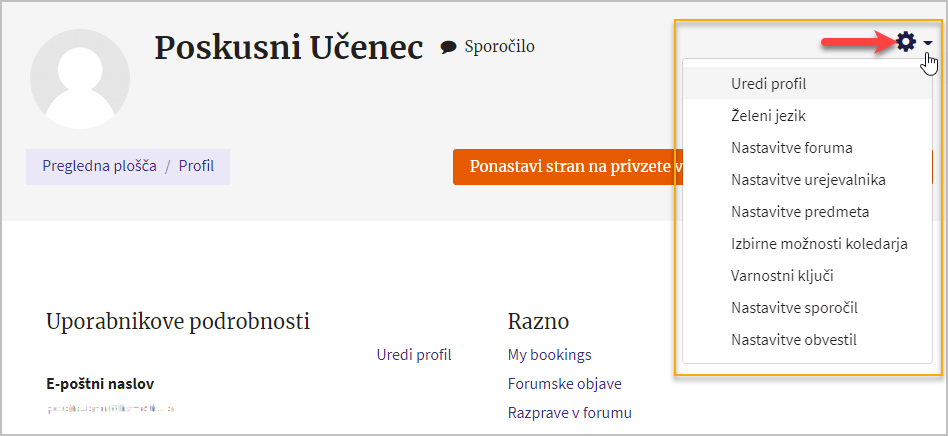Go to Pregledna plošča breadcrumb
Viewport: 948px width, 436px height.
(99, 166)
